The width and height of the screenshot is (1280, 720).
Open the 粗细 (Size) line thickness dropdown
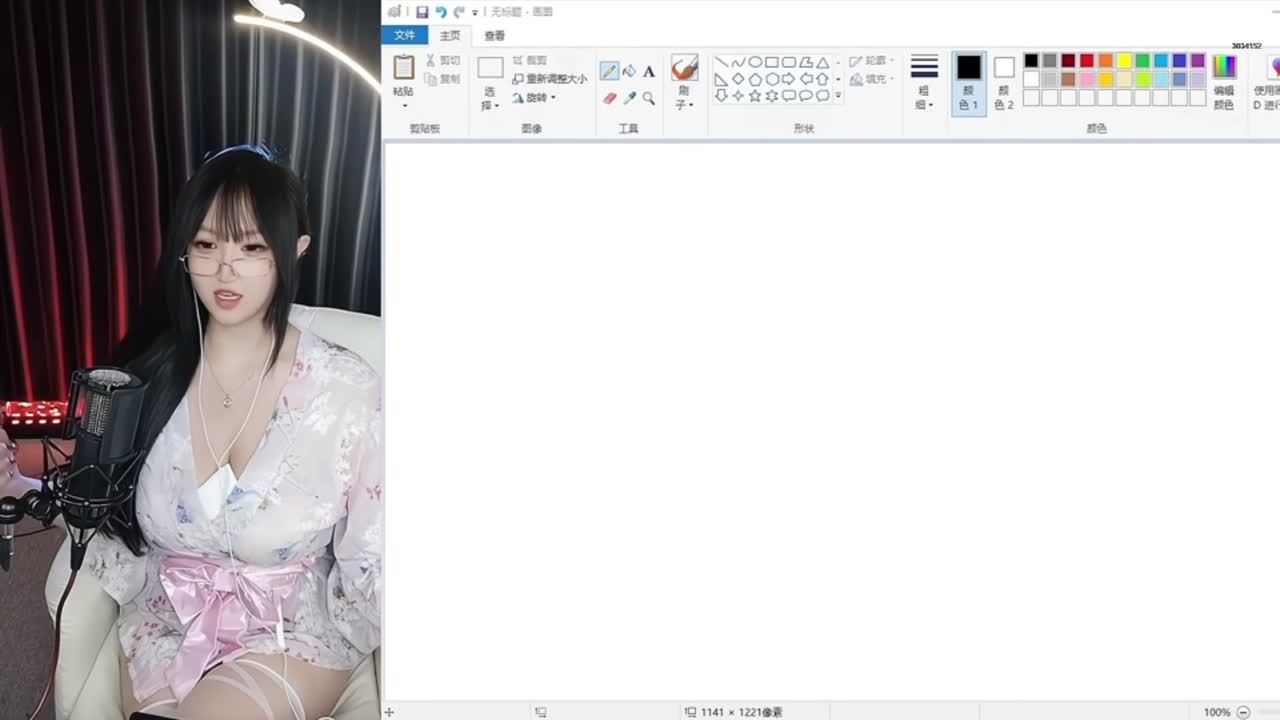pos(924,105)
